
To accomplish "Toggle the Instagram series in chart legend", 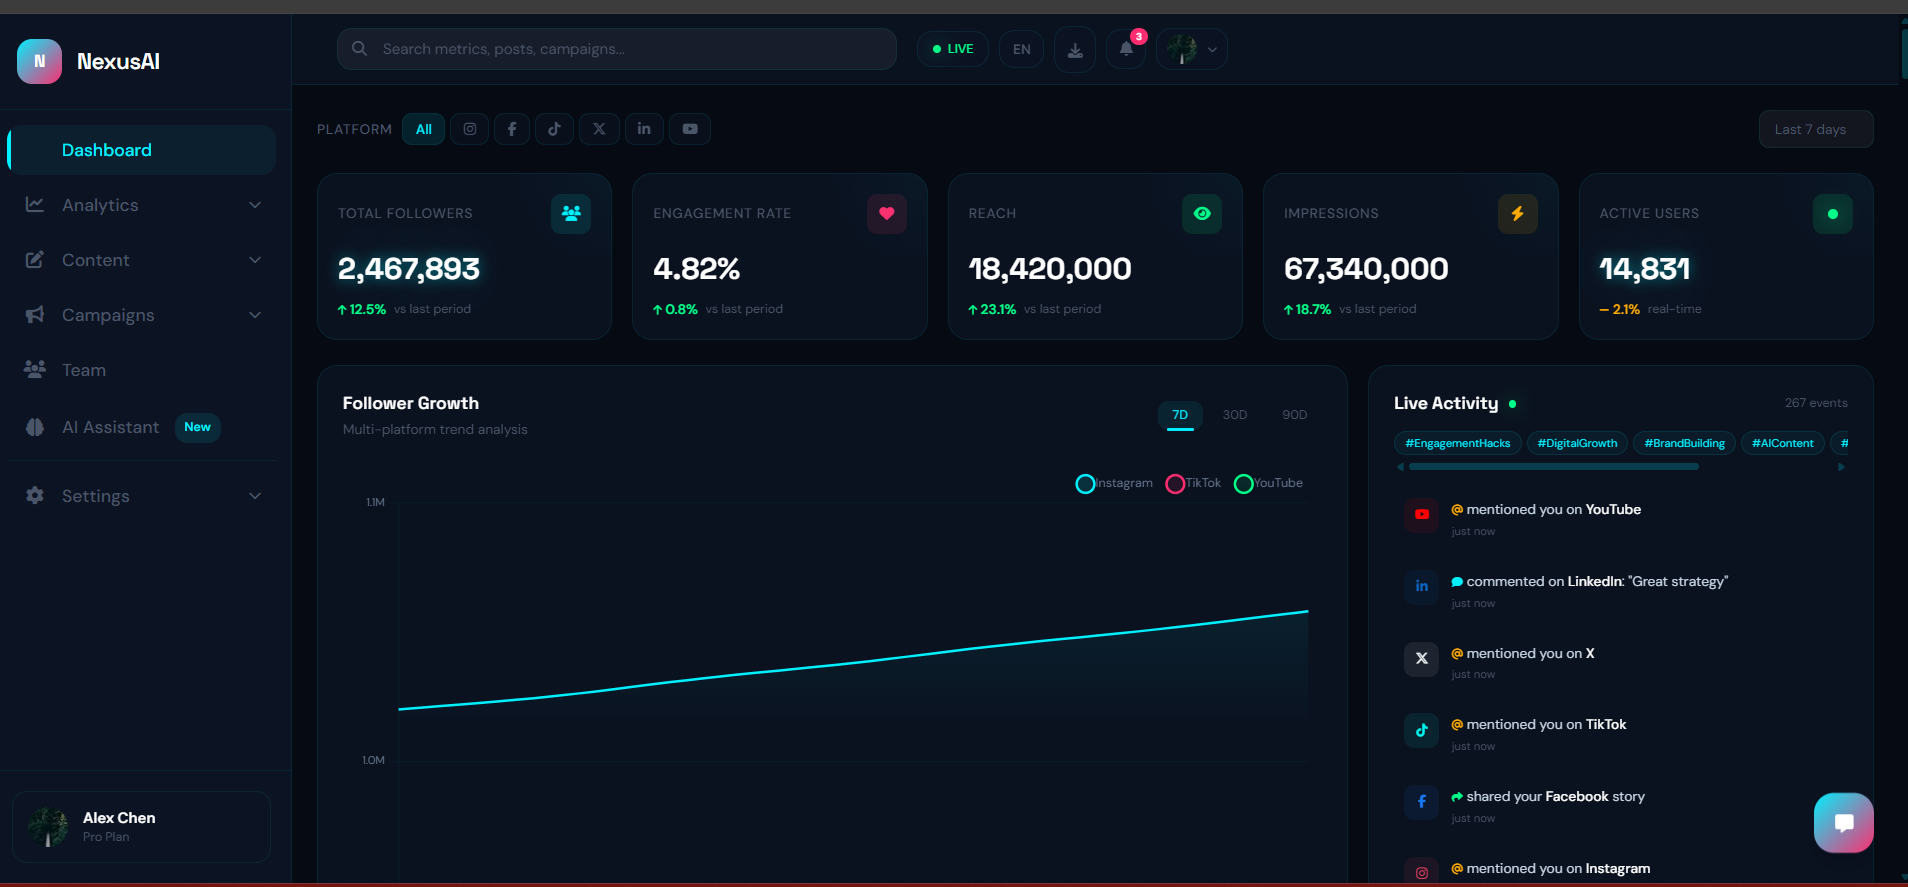I will 1114,483.
